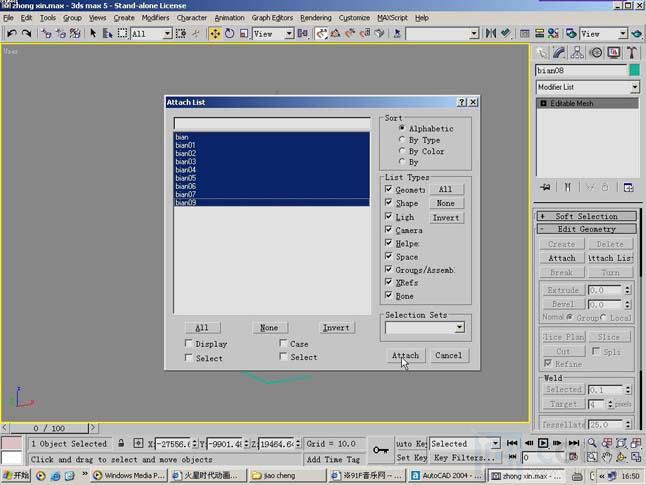Open the Selection Sets dropdown
Viewport: 646px width, 485px height.
coord(459,328)
